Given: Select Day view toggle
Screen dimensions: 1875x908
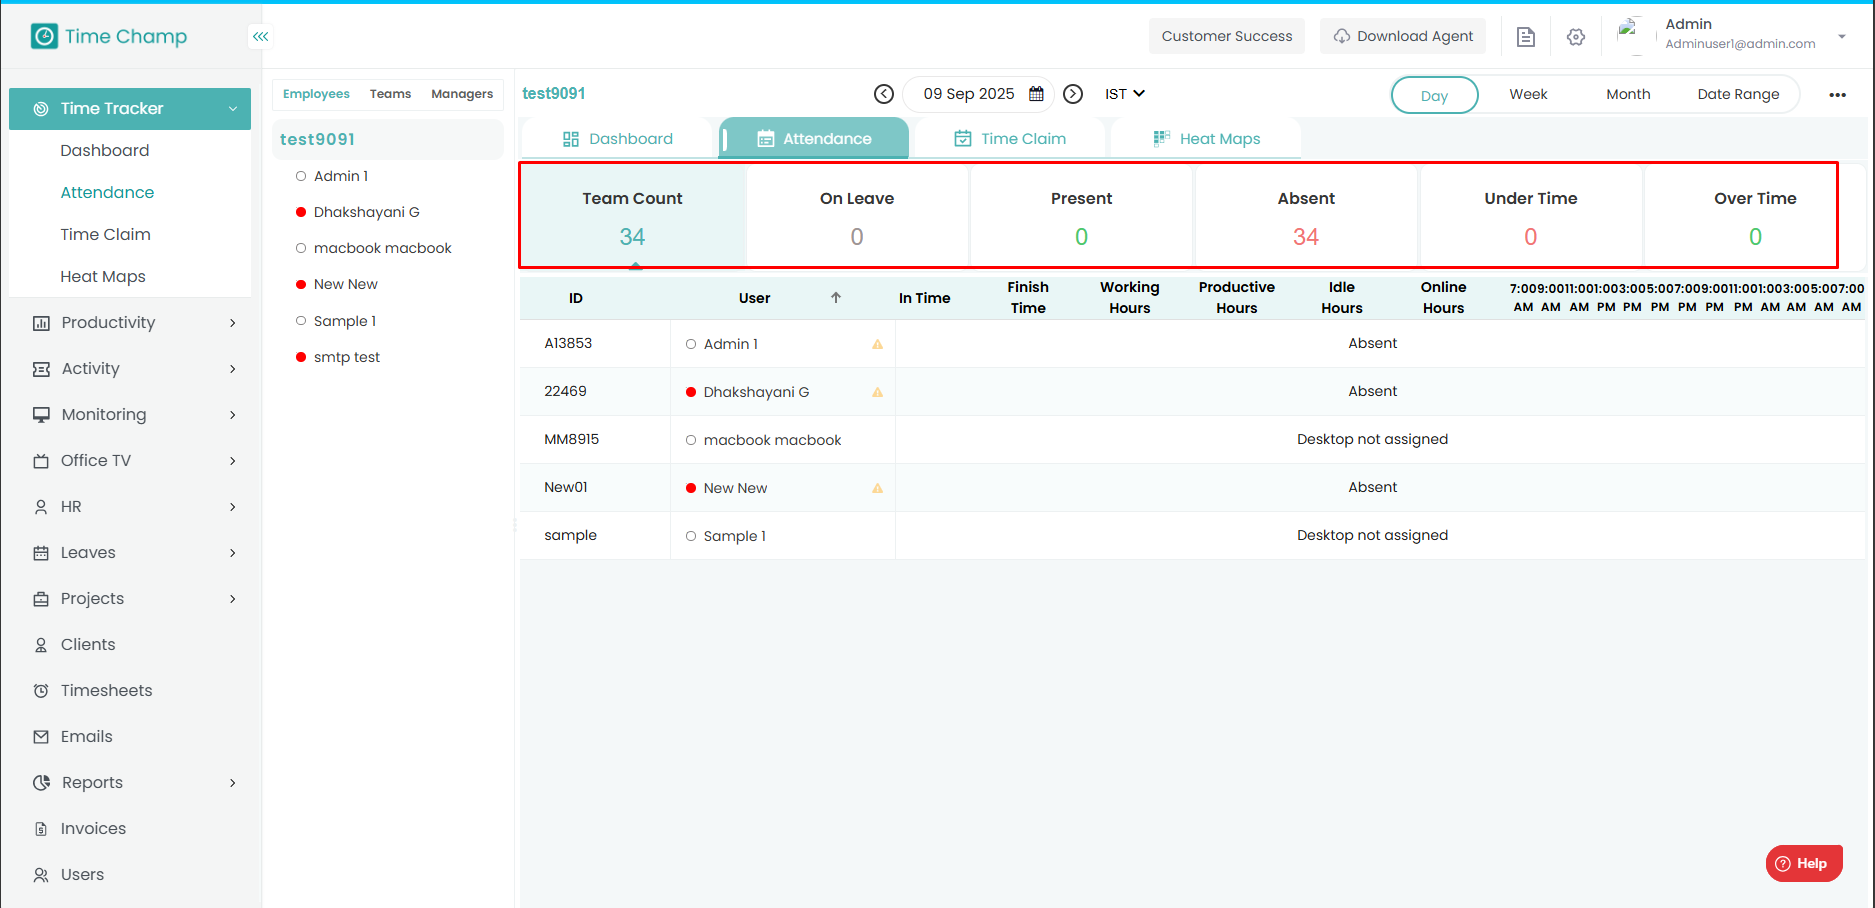Looking at the screenshot, I should coord(1434,95).
